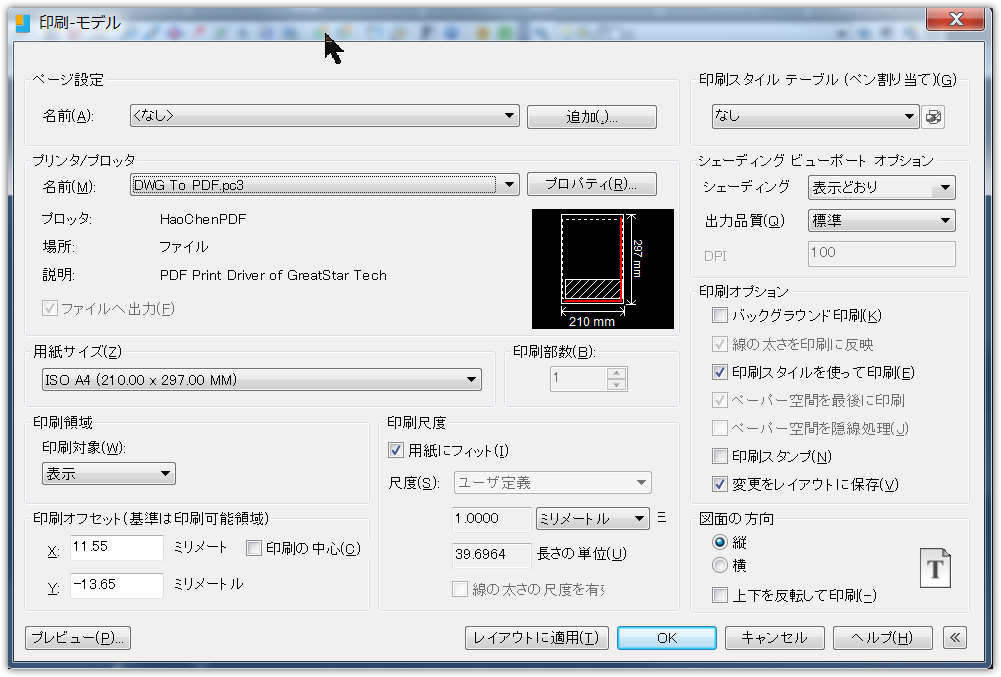The width and height of the screenshot is (1001, 677).
Task: Open the printer name DWG To PDF.pc3 dropdown
Action: click(x=325, y=185)
